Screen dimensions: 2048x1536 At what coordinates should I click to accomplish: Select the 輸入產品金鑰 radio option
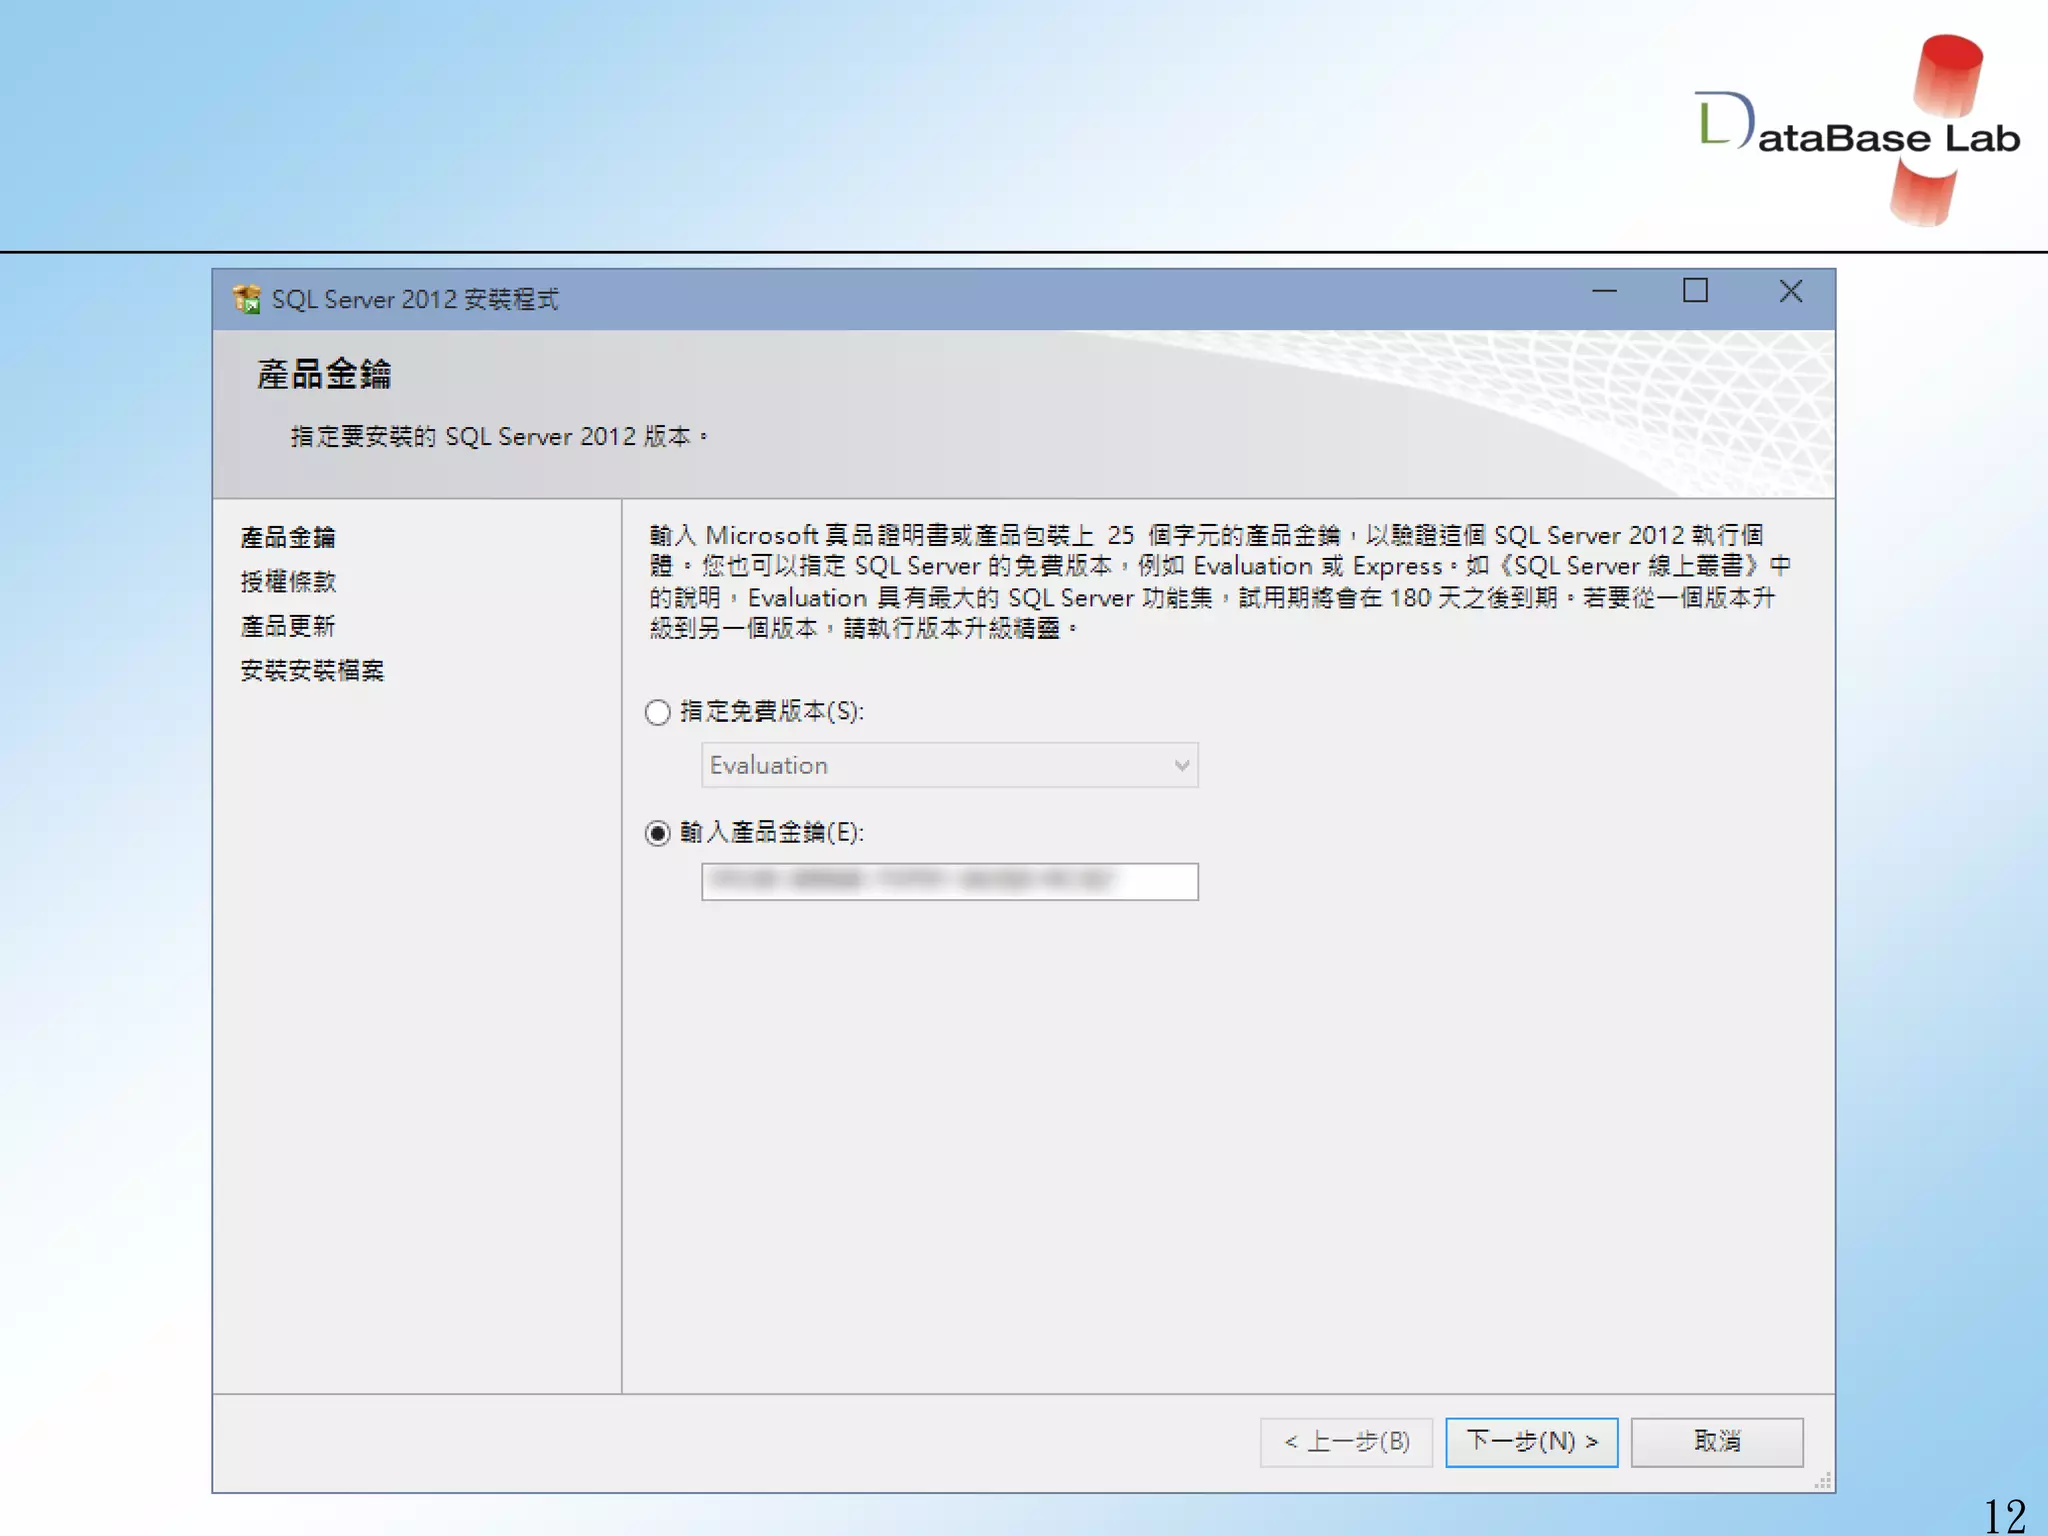click(x=657, y=833)
